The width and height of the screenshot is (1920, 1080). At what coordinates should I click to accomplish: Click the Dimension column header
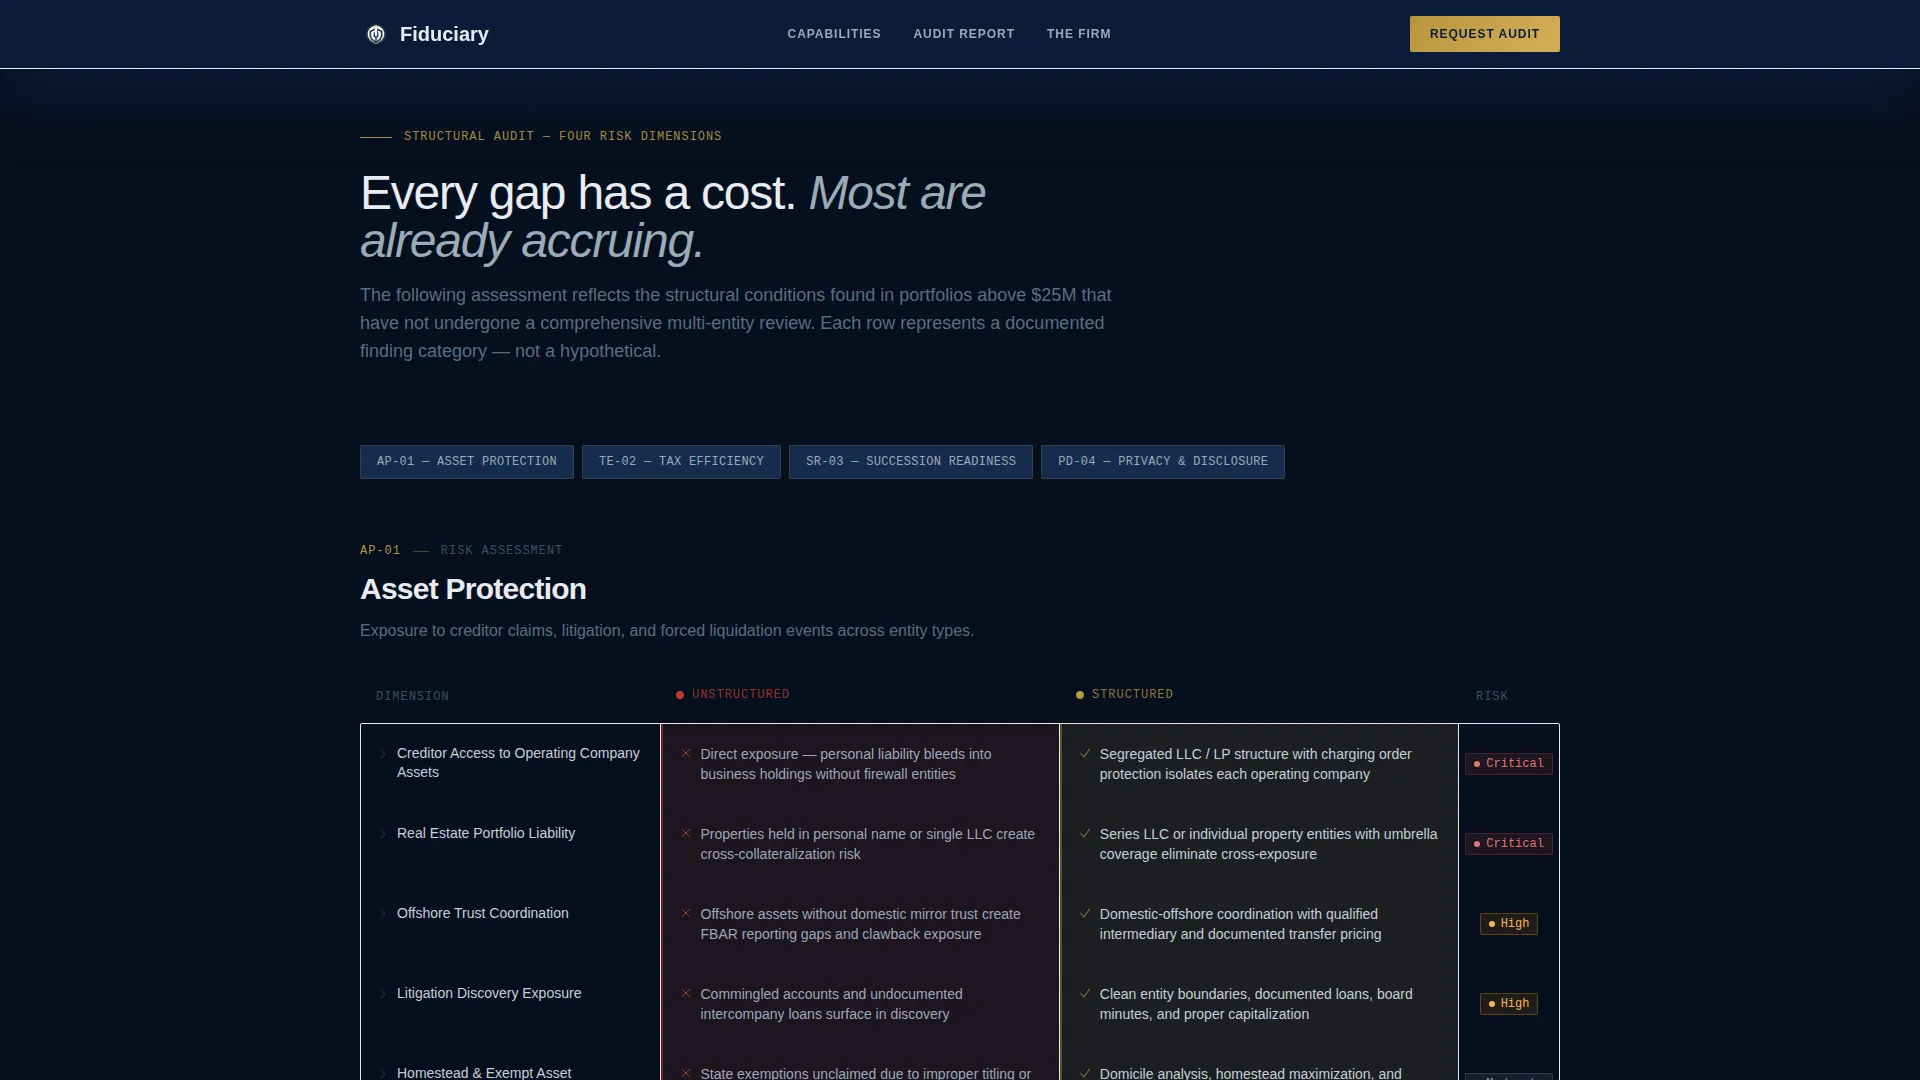click(412, 696)
